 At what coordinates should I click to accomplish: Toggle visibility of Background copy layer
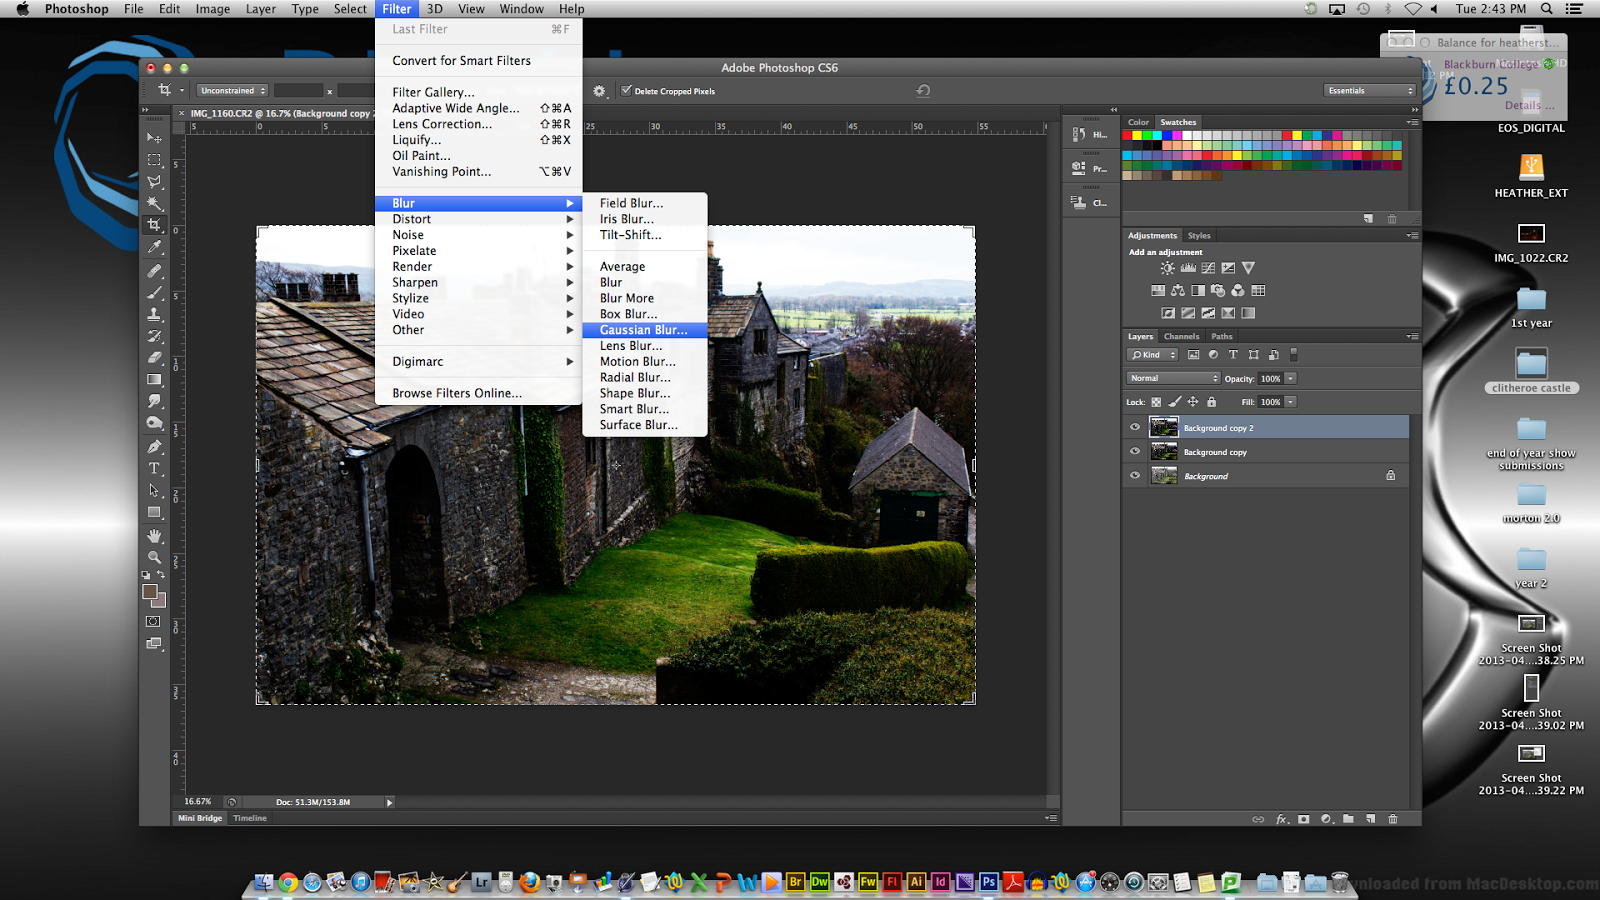pyautogui.click(x=1134, y=451)
